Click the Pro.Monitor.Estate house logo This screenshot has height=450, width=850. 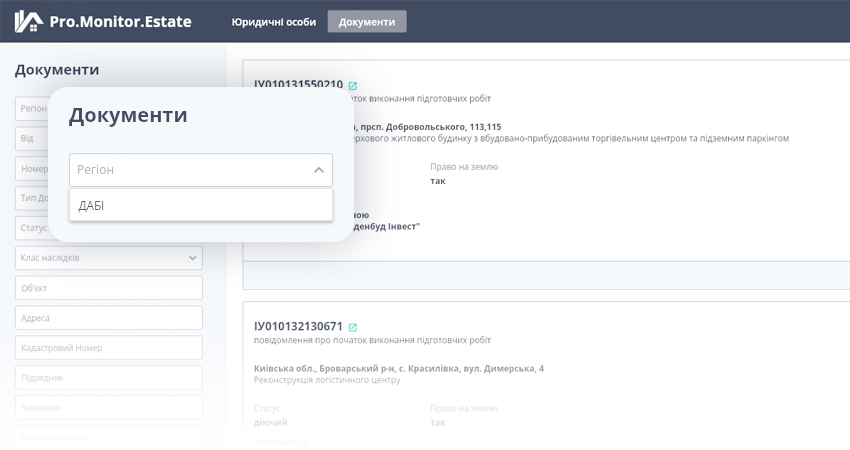29,21
